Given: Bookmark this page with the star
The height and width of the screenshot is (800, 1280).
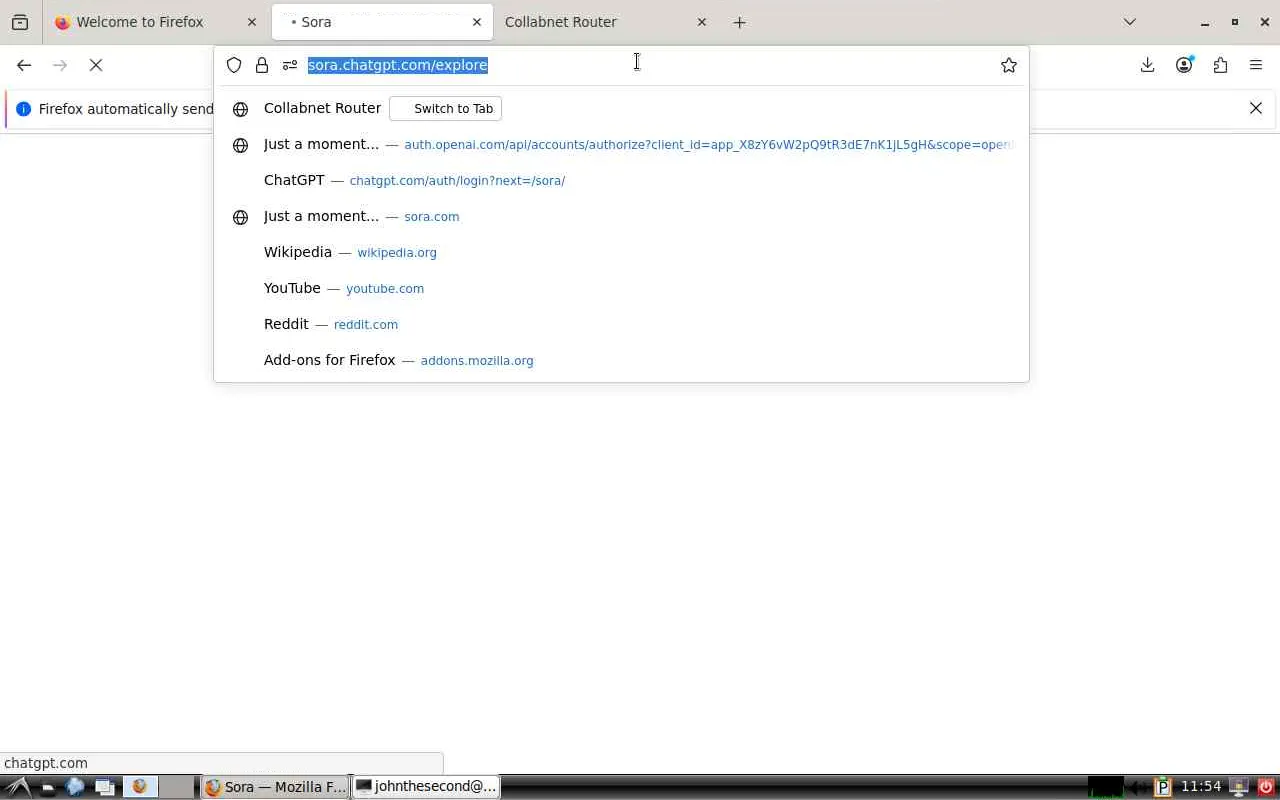Looking at the screenshot, I should [1009, 65].
